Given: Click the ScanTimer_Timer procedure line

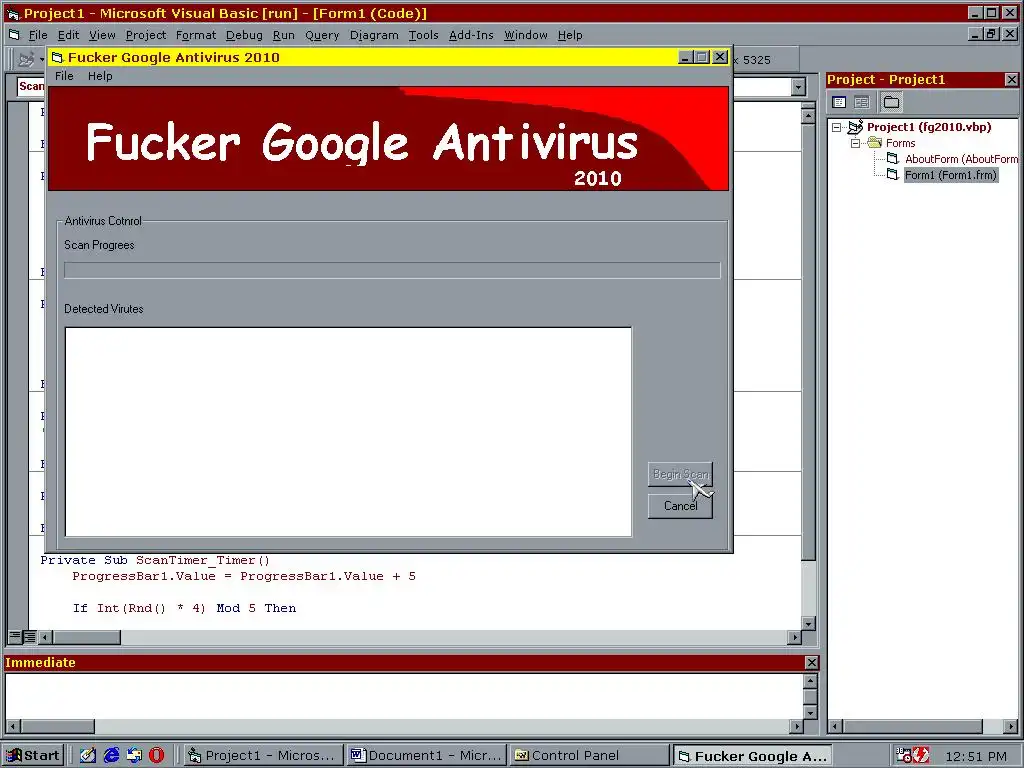Looking at the screenshot, I should tap(155, 560).
